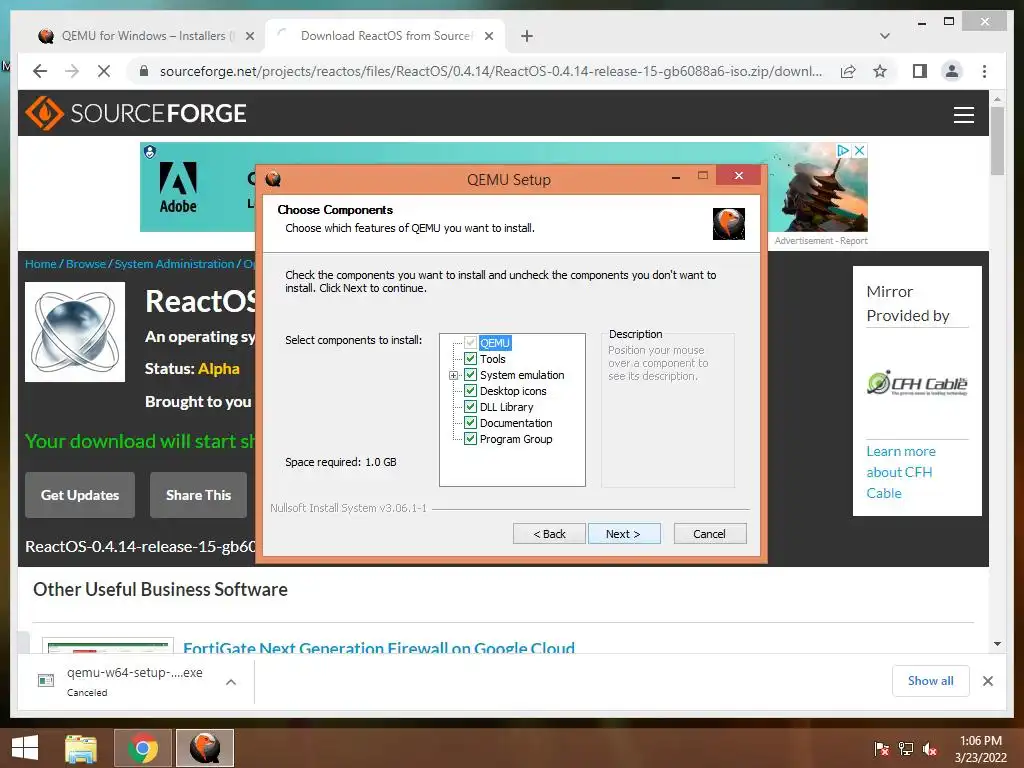
Task: Click the page vertical scrollbar thumb
Action: point(997,140)
